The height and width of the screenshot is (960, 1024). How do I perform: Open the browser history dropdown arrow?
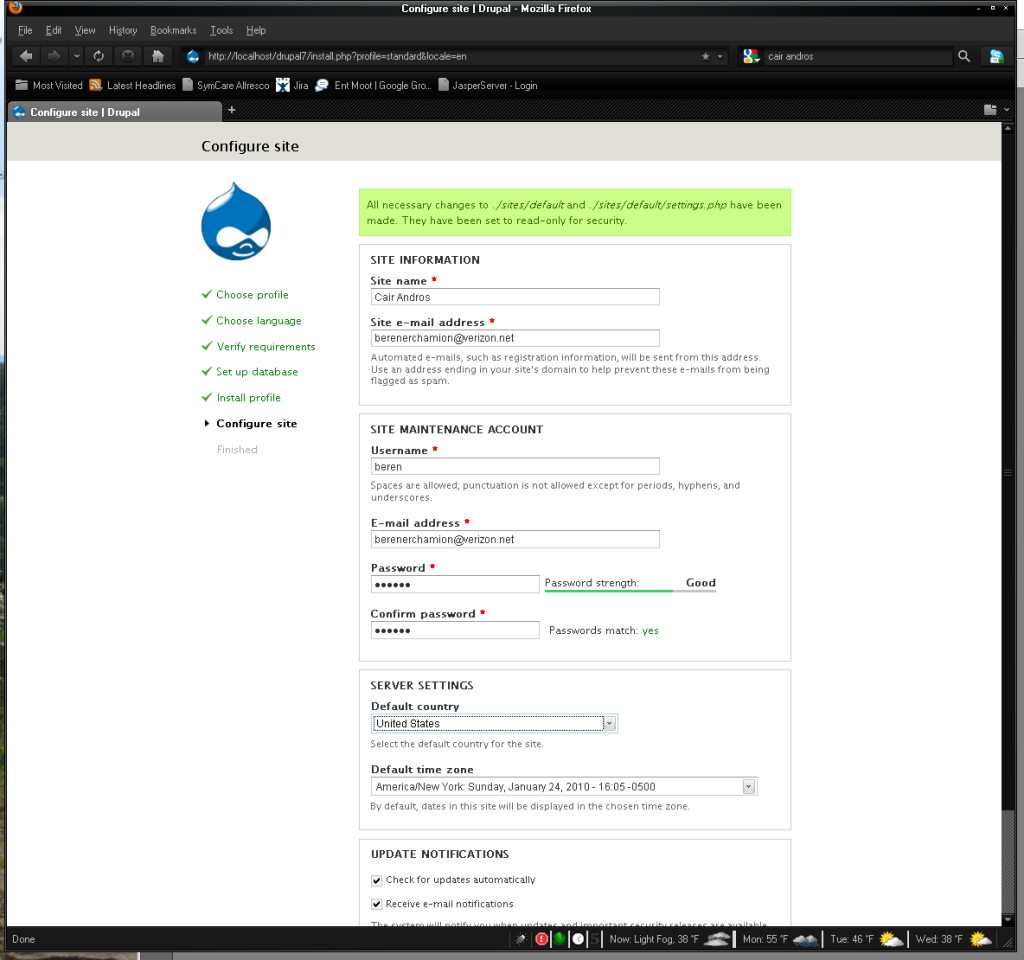tap(76, 56)
